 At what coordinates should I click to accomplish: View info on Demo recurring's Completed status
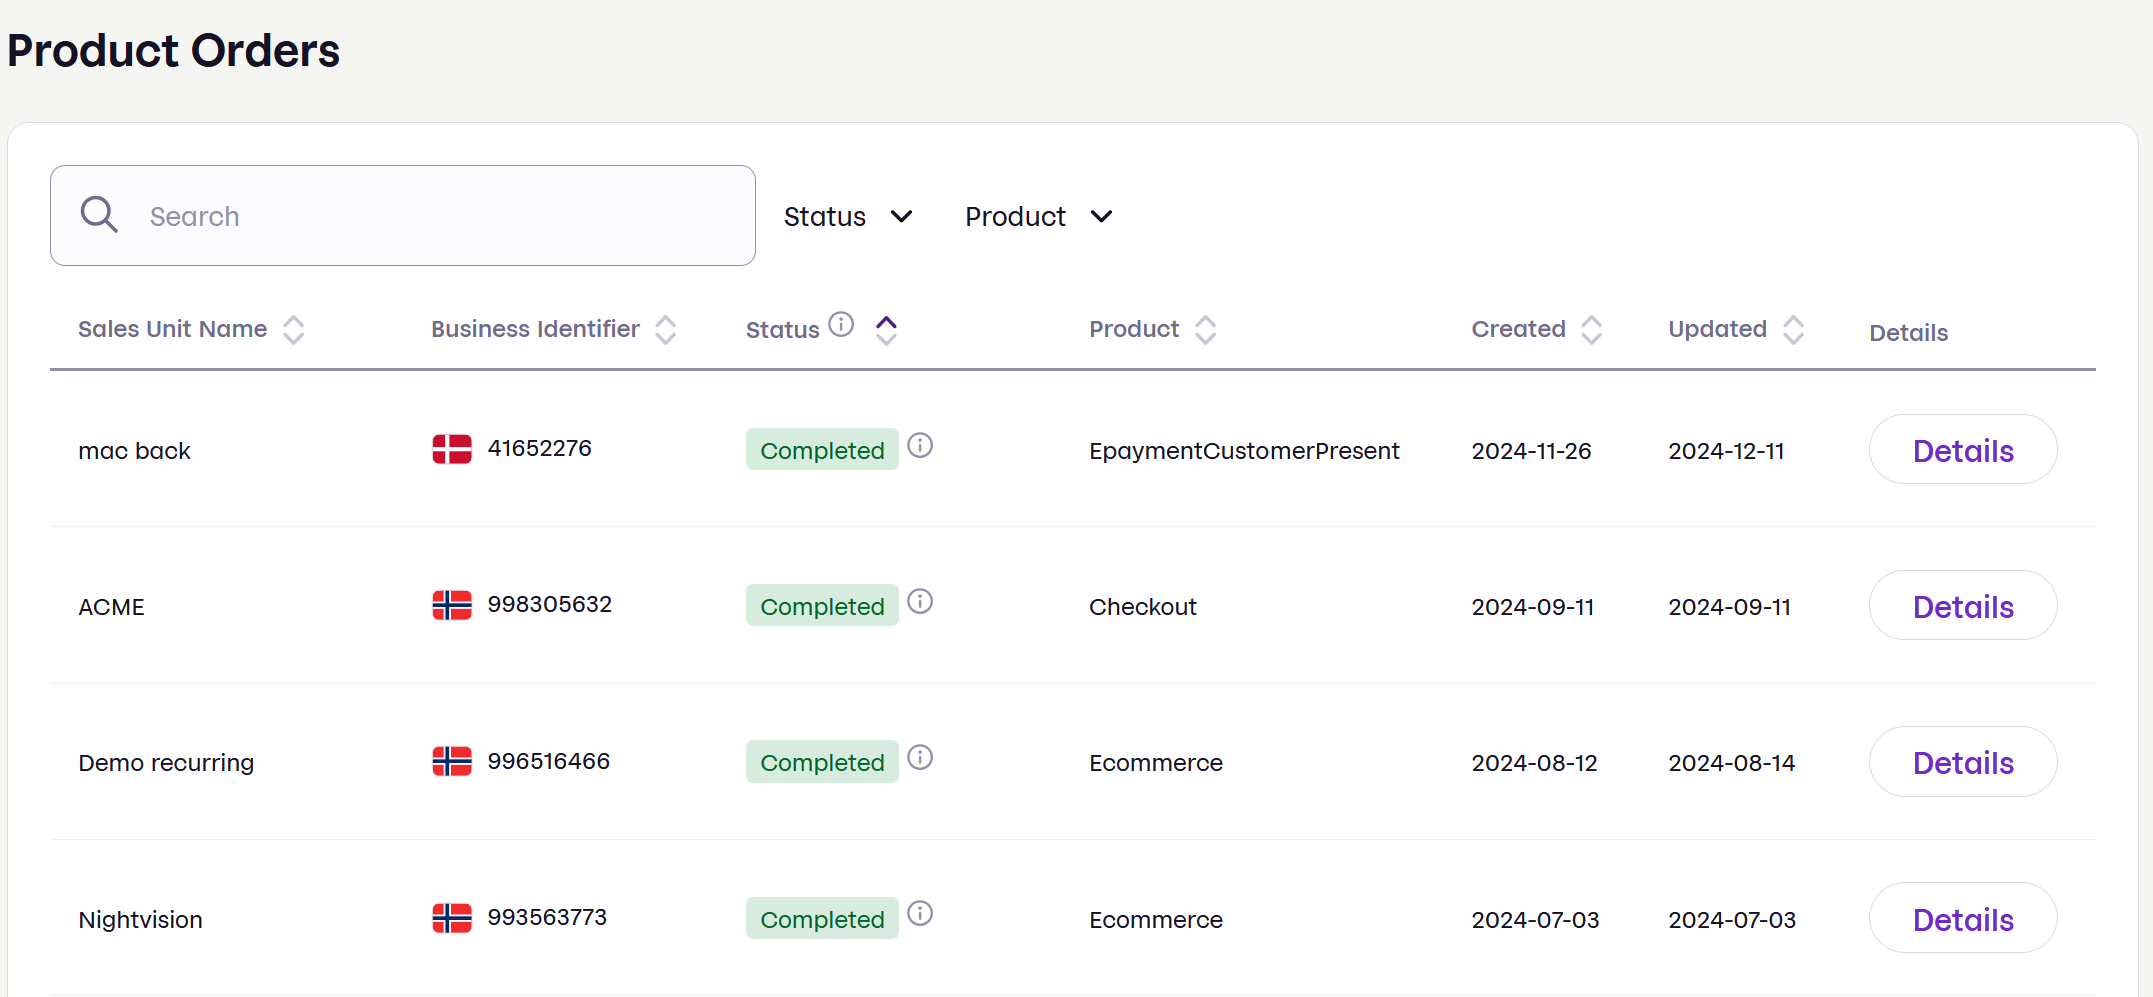tap(920, 758)
